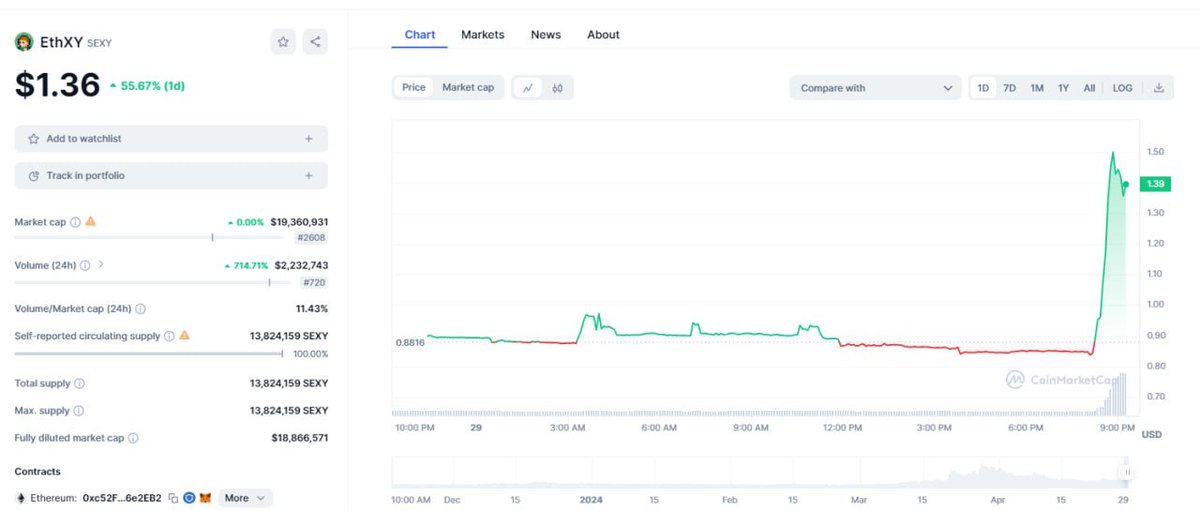Open Max. supply info icon
This screenshot has width=1200, height=511.
(79, 411)
